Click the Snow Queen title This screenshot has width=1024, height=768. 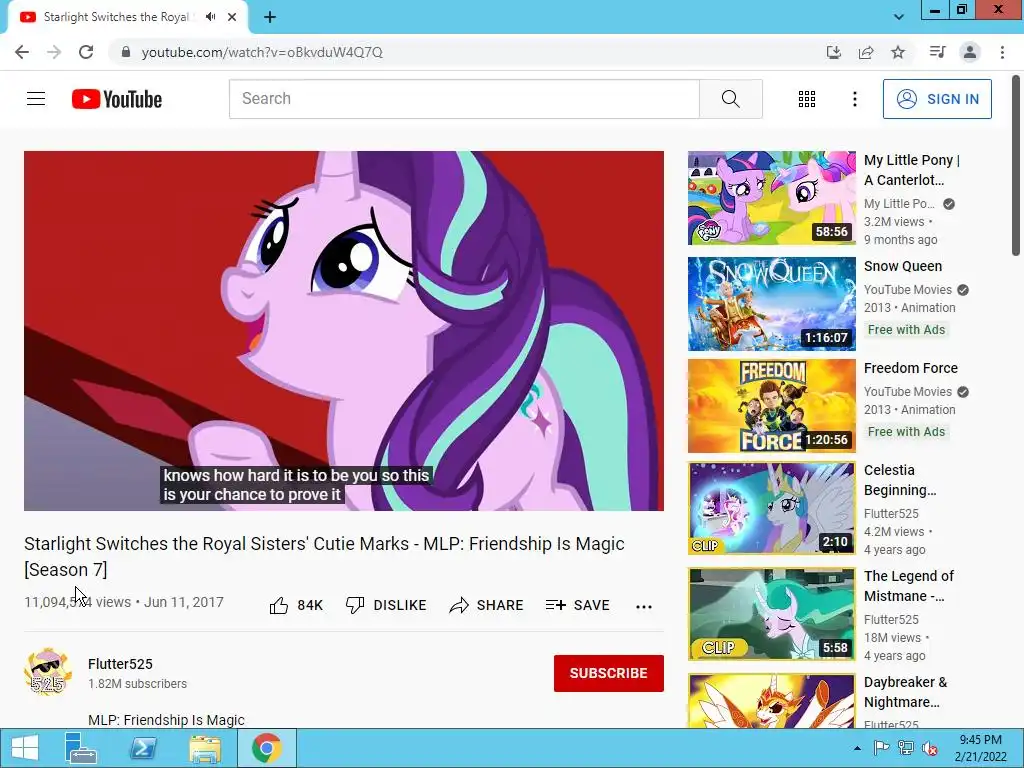(x=903, y=266)
